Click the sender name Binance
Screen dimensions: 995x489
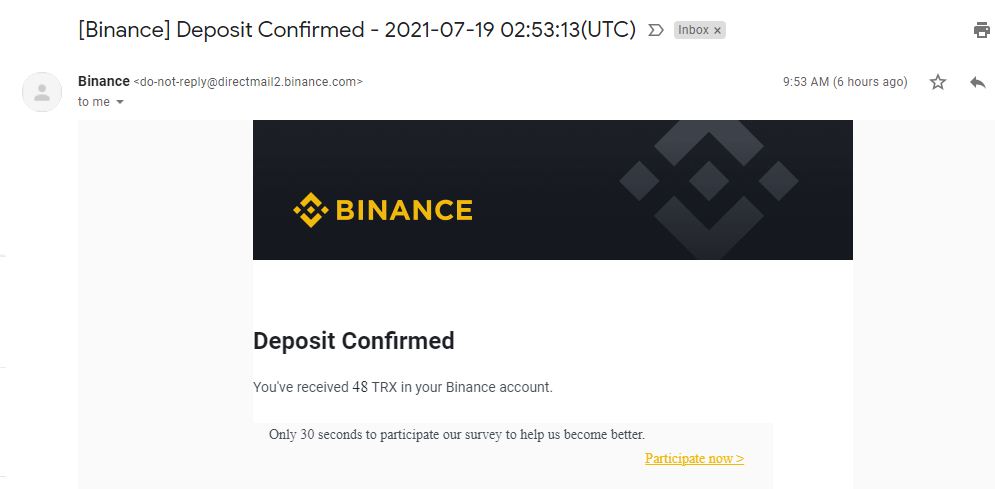click(x=104, y=81)
